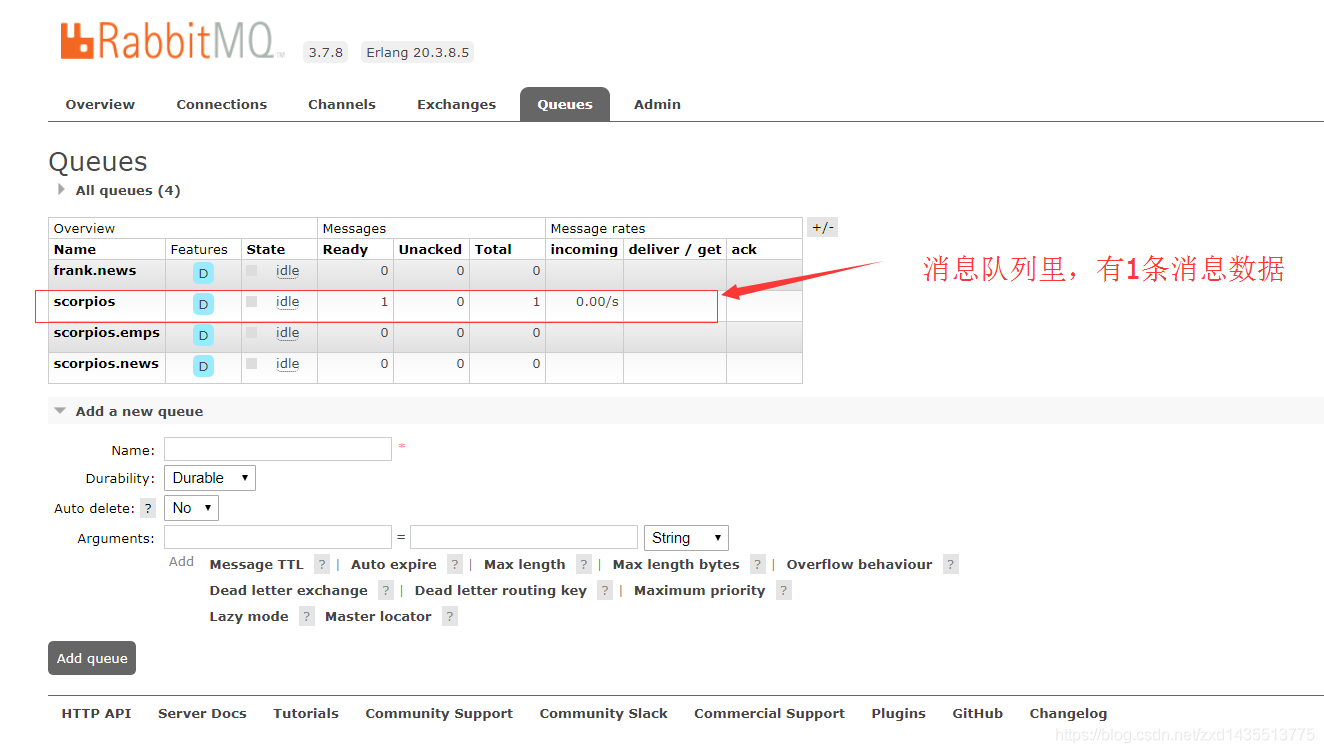Viewport: 1324px width, 753px height.
Task: Open the GitHub footer link
Action: [977, 713]
